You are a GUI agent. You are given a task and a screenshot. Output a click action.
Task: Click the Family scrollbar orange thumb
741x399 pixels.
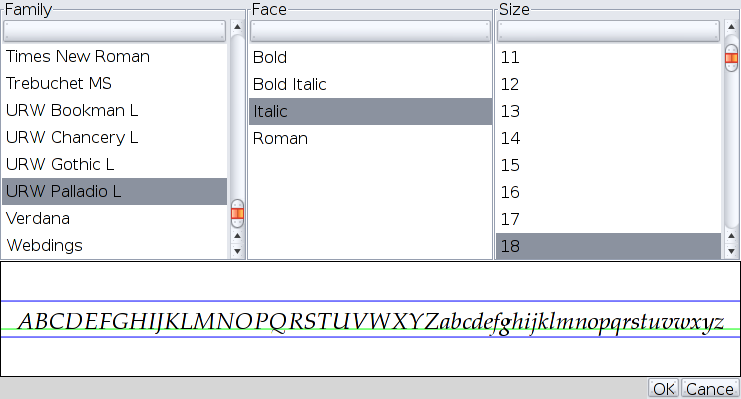(237, 214)
